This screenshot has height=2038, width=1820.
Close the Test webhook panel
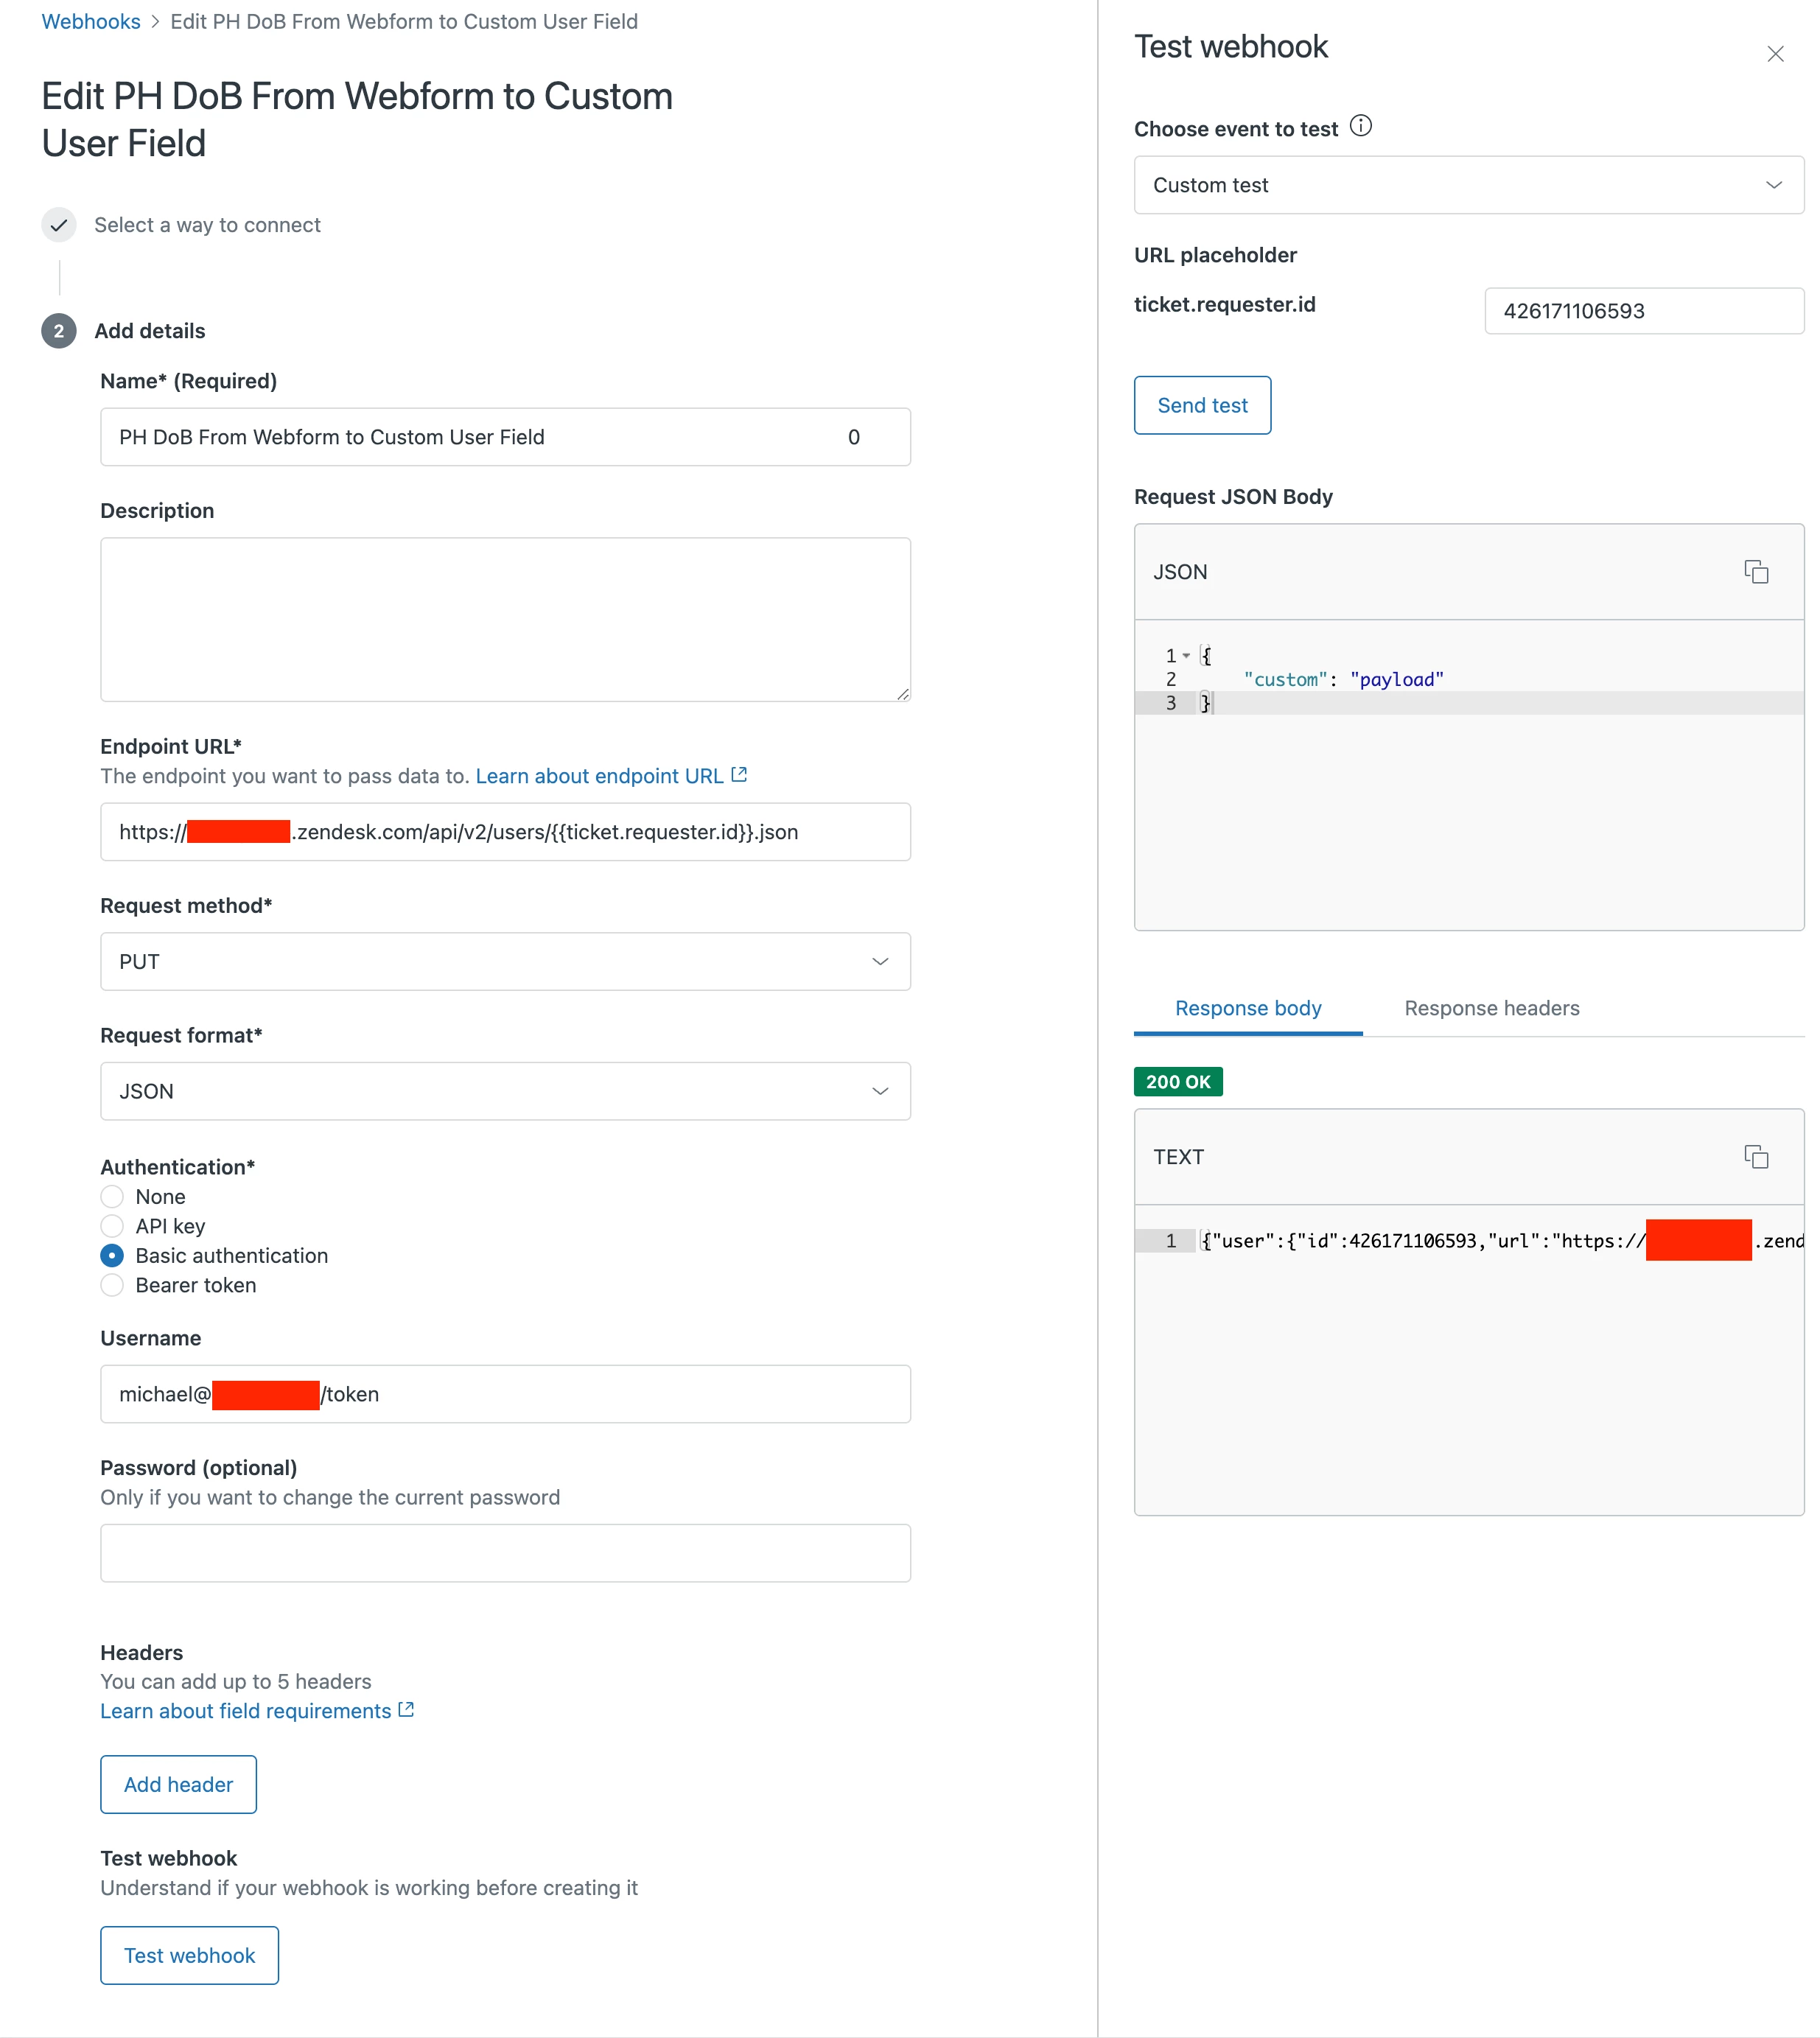coord(1775,54)
